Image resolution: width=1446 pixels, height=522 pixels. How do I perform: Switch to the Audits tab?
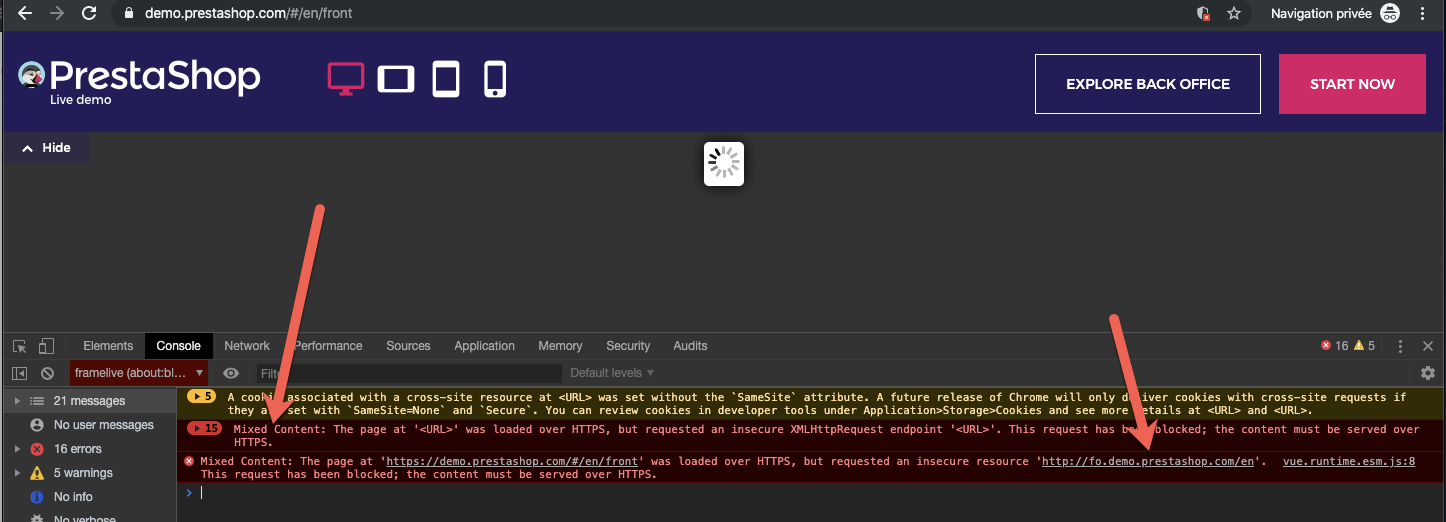690,346
